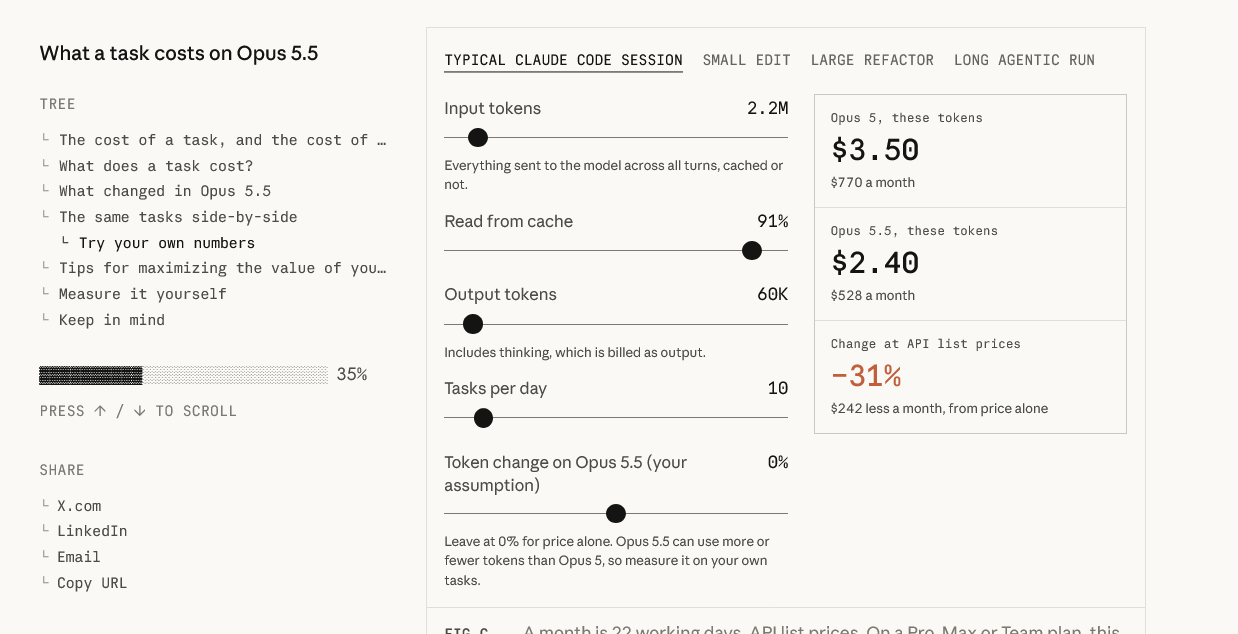Open the Long Agentic Run tab
Viewport: 1238px width, 634px height.
(x=1024, y=60)
